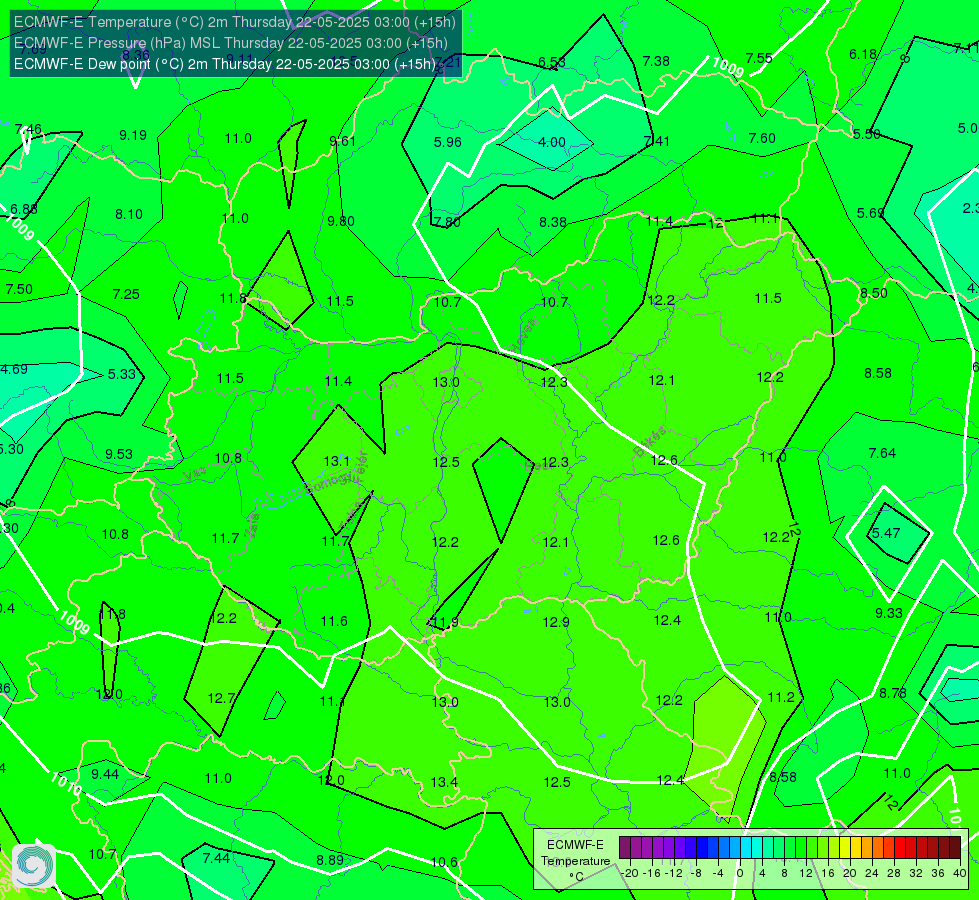979x900 pixels.
Task: Click the 9.80 temperature value
Action: 341,222
